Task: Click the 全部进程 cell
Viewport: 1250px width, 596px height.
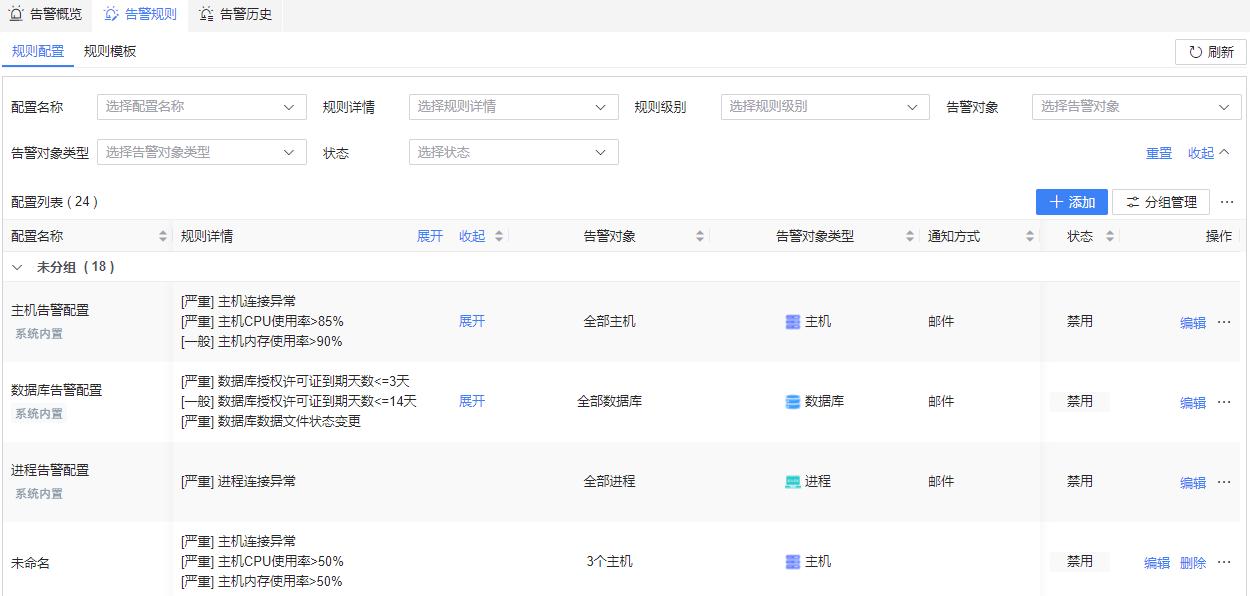Action: (x=610, y=482)
